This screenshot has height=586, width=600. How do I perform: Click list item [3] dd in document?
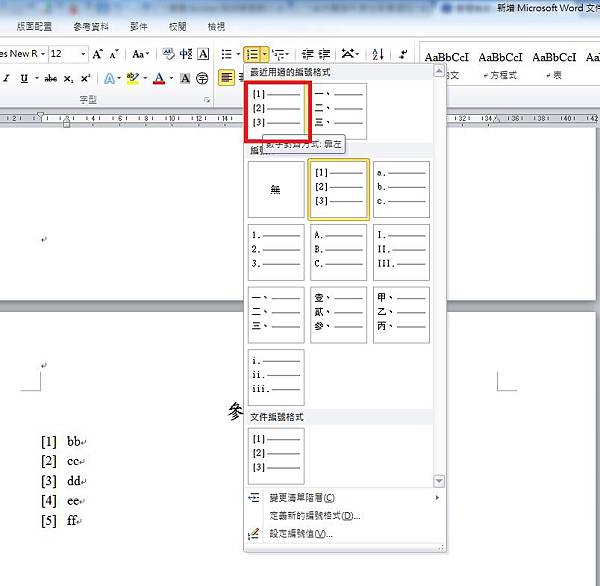pos(64,481)
